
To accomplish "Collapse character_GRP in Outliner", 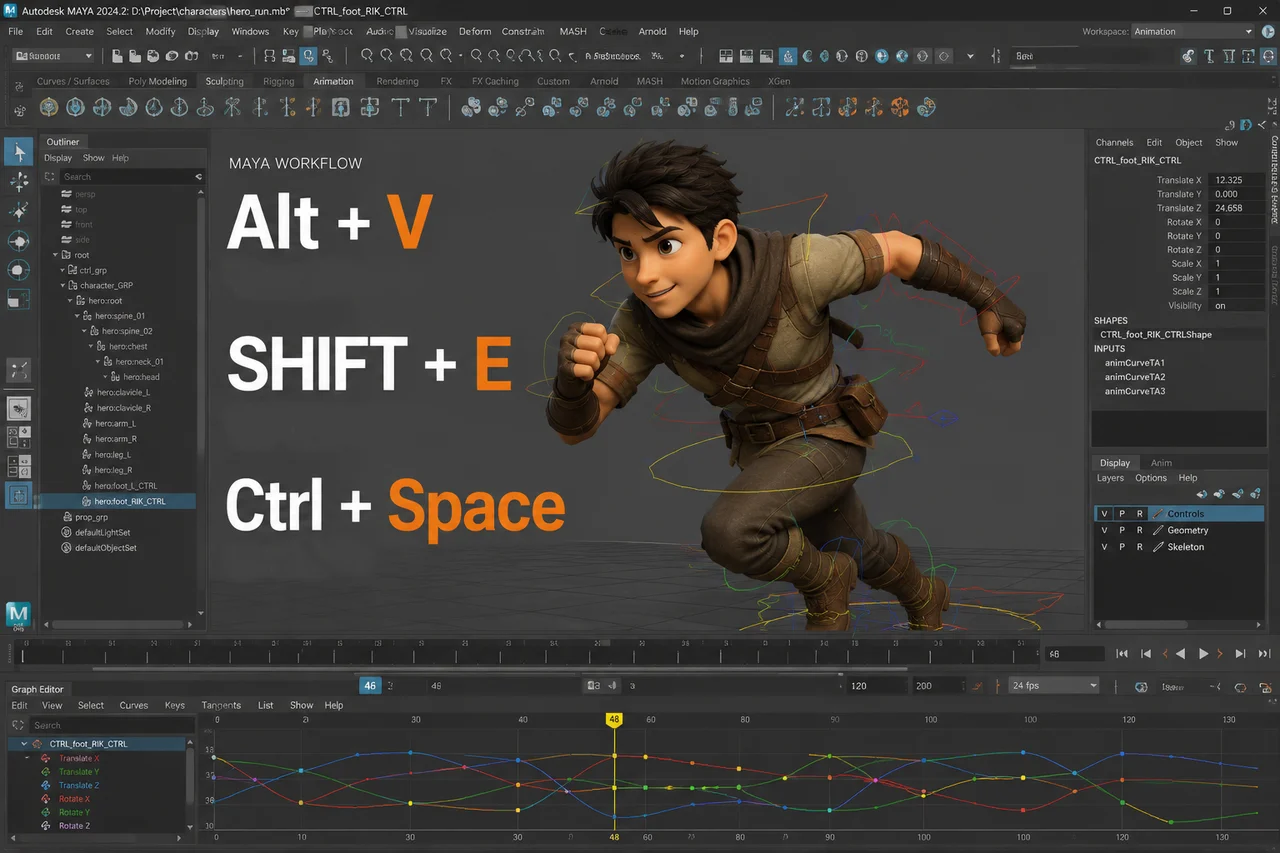I will click(62, 285).
